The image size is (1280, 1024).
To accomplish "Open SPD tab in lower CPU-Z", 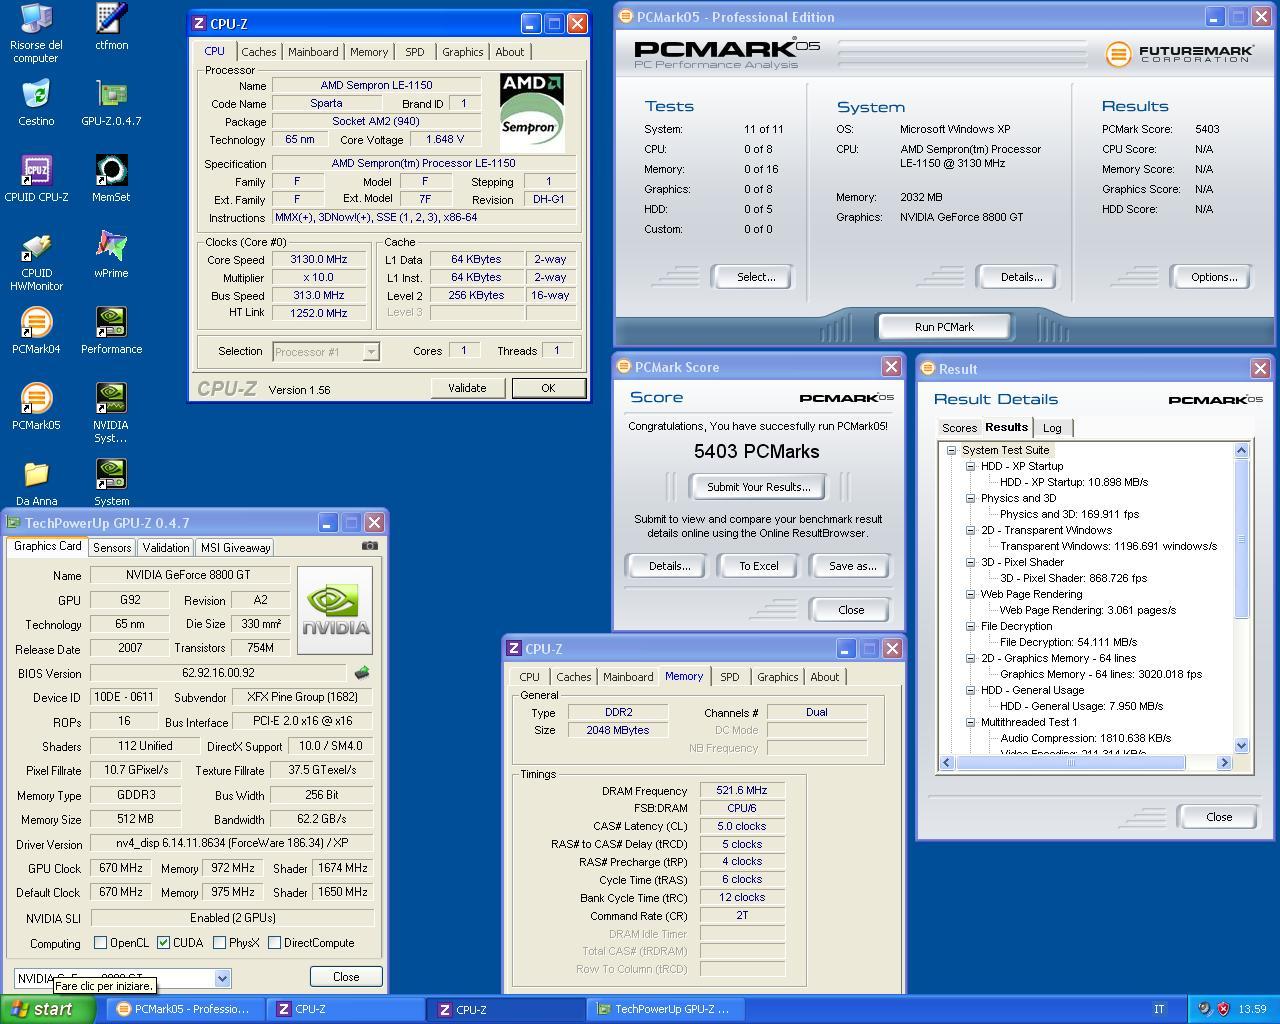I will 730,677.
